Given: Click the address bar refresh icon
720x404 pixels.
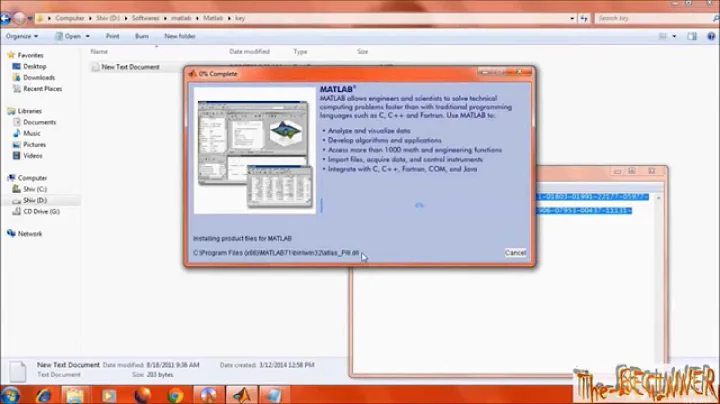Looking at the screenshot, I should [584, 18].
